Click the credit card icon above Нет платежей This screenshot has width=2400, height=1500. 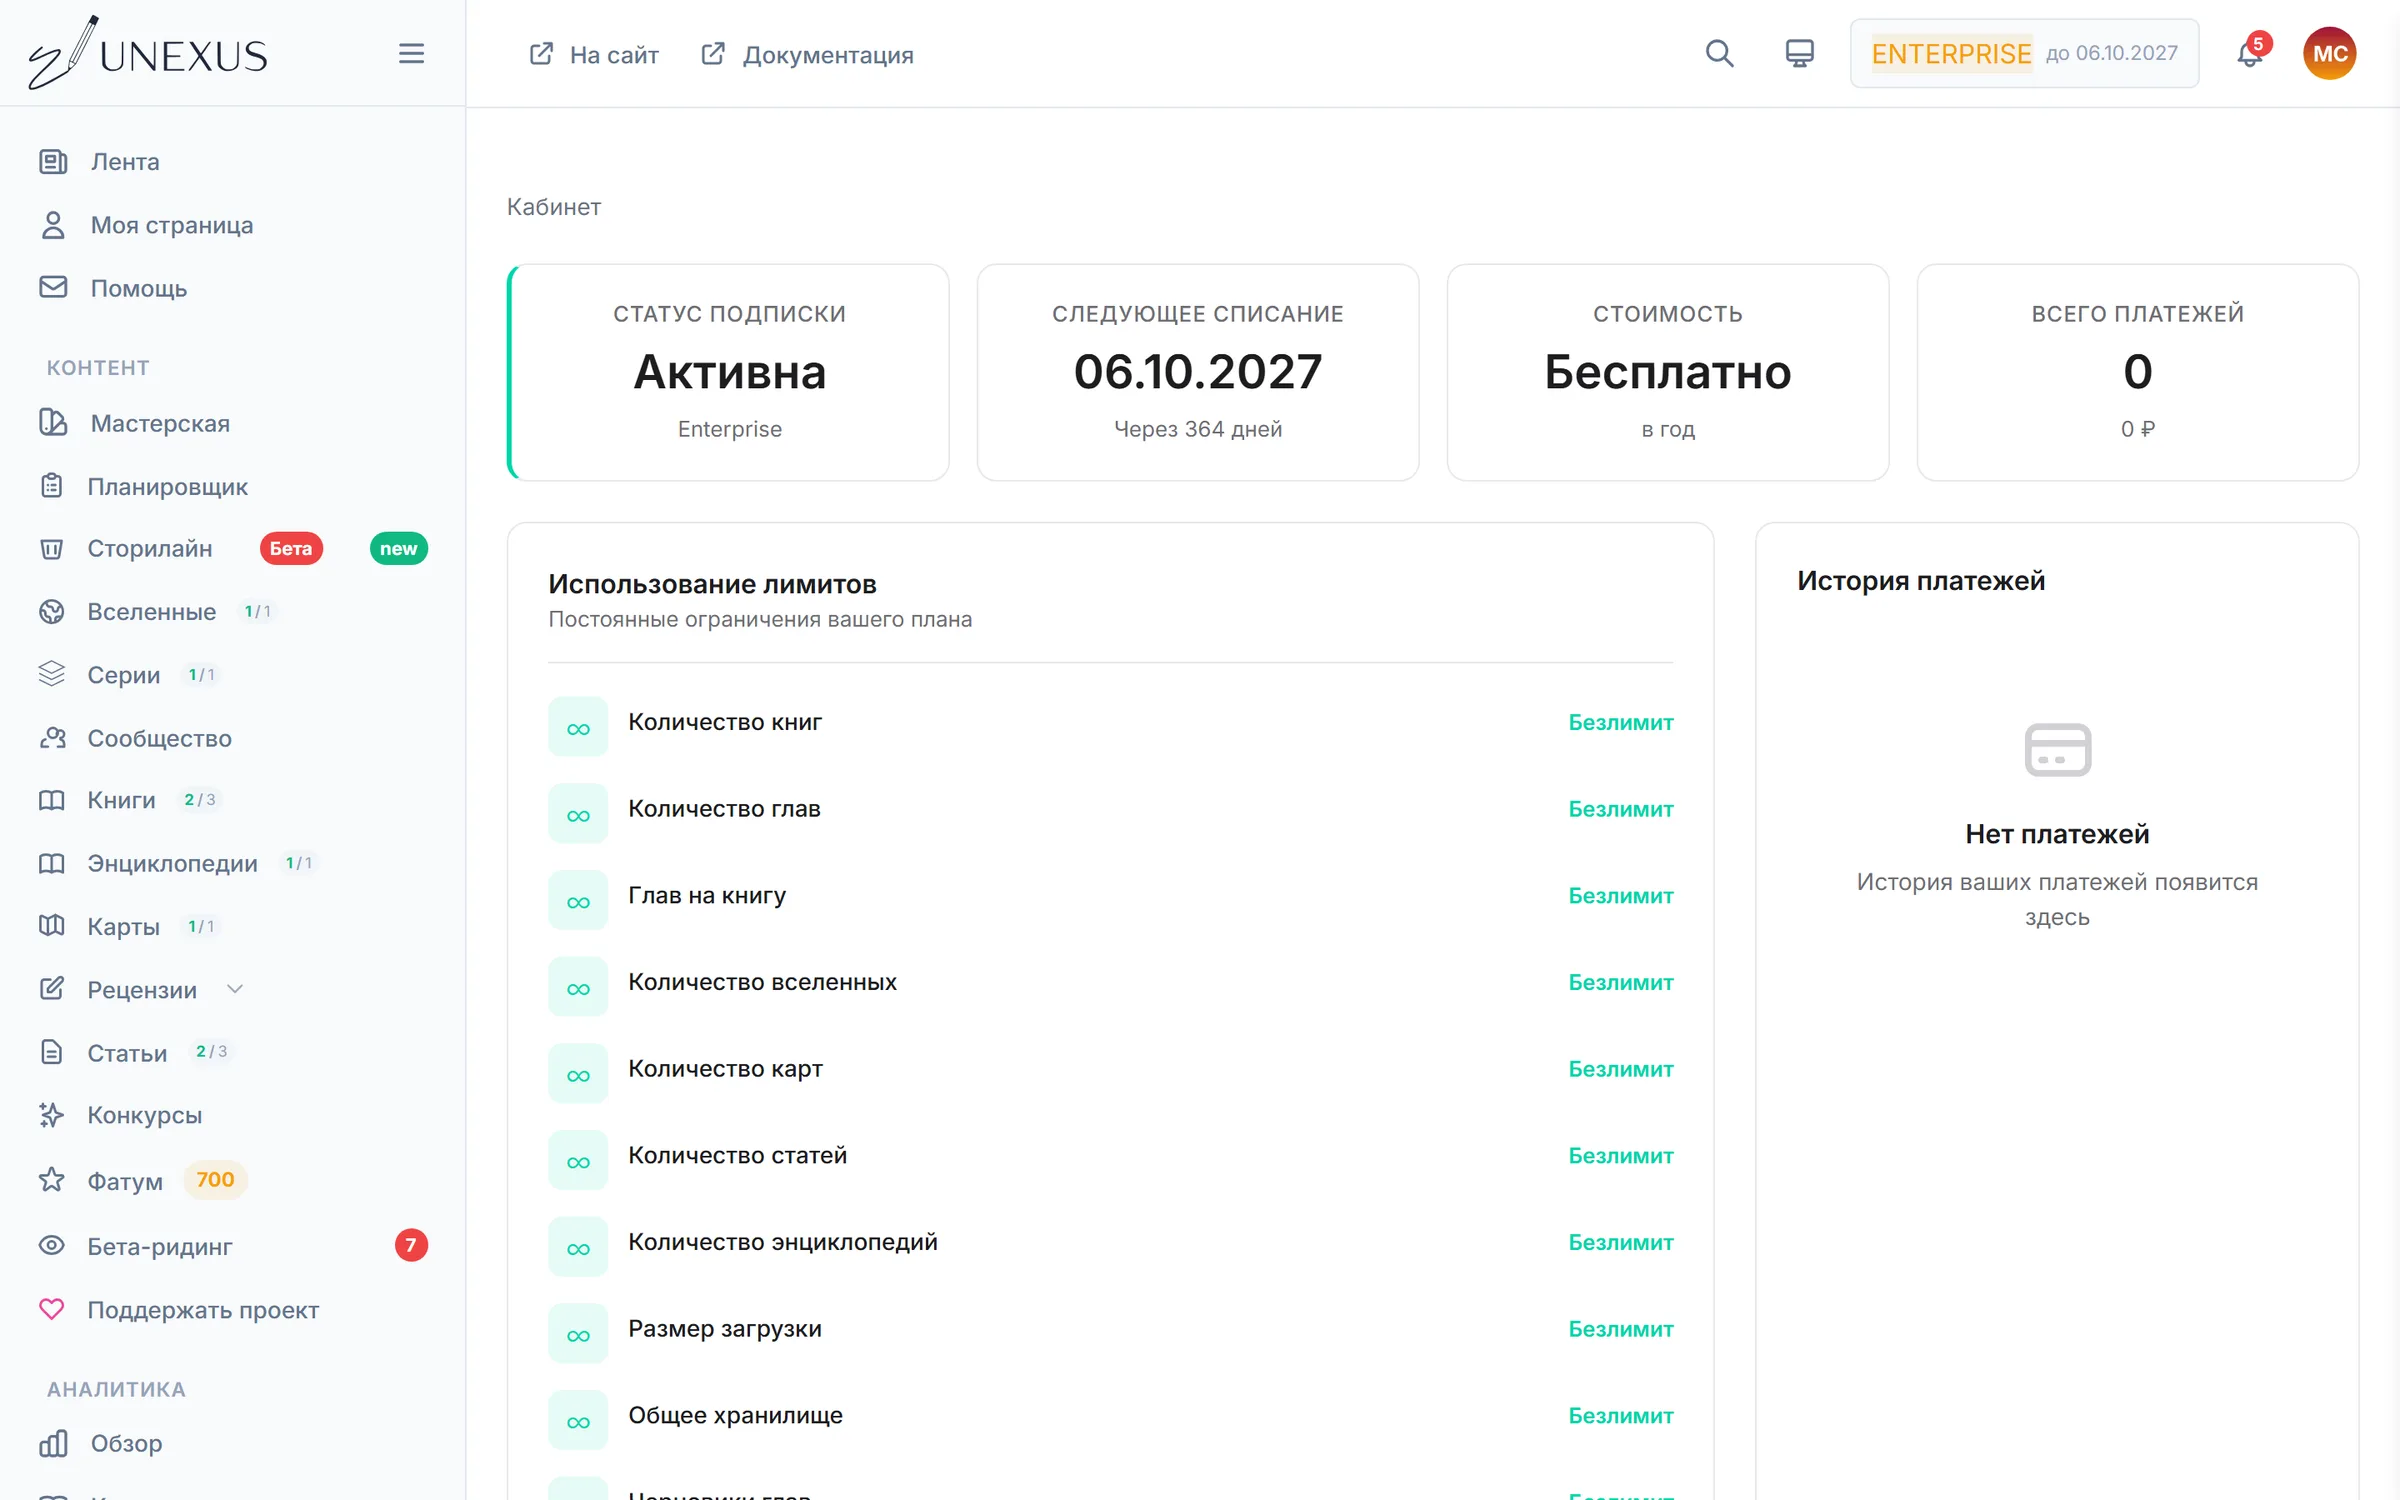2058,750
